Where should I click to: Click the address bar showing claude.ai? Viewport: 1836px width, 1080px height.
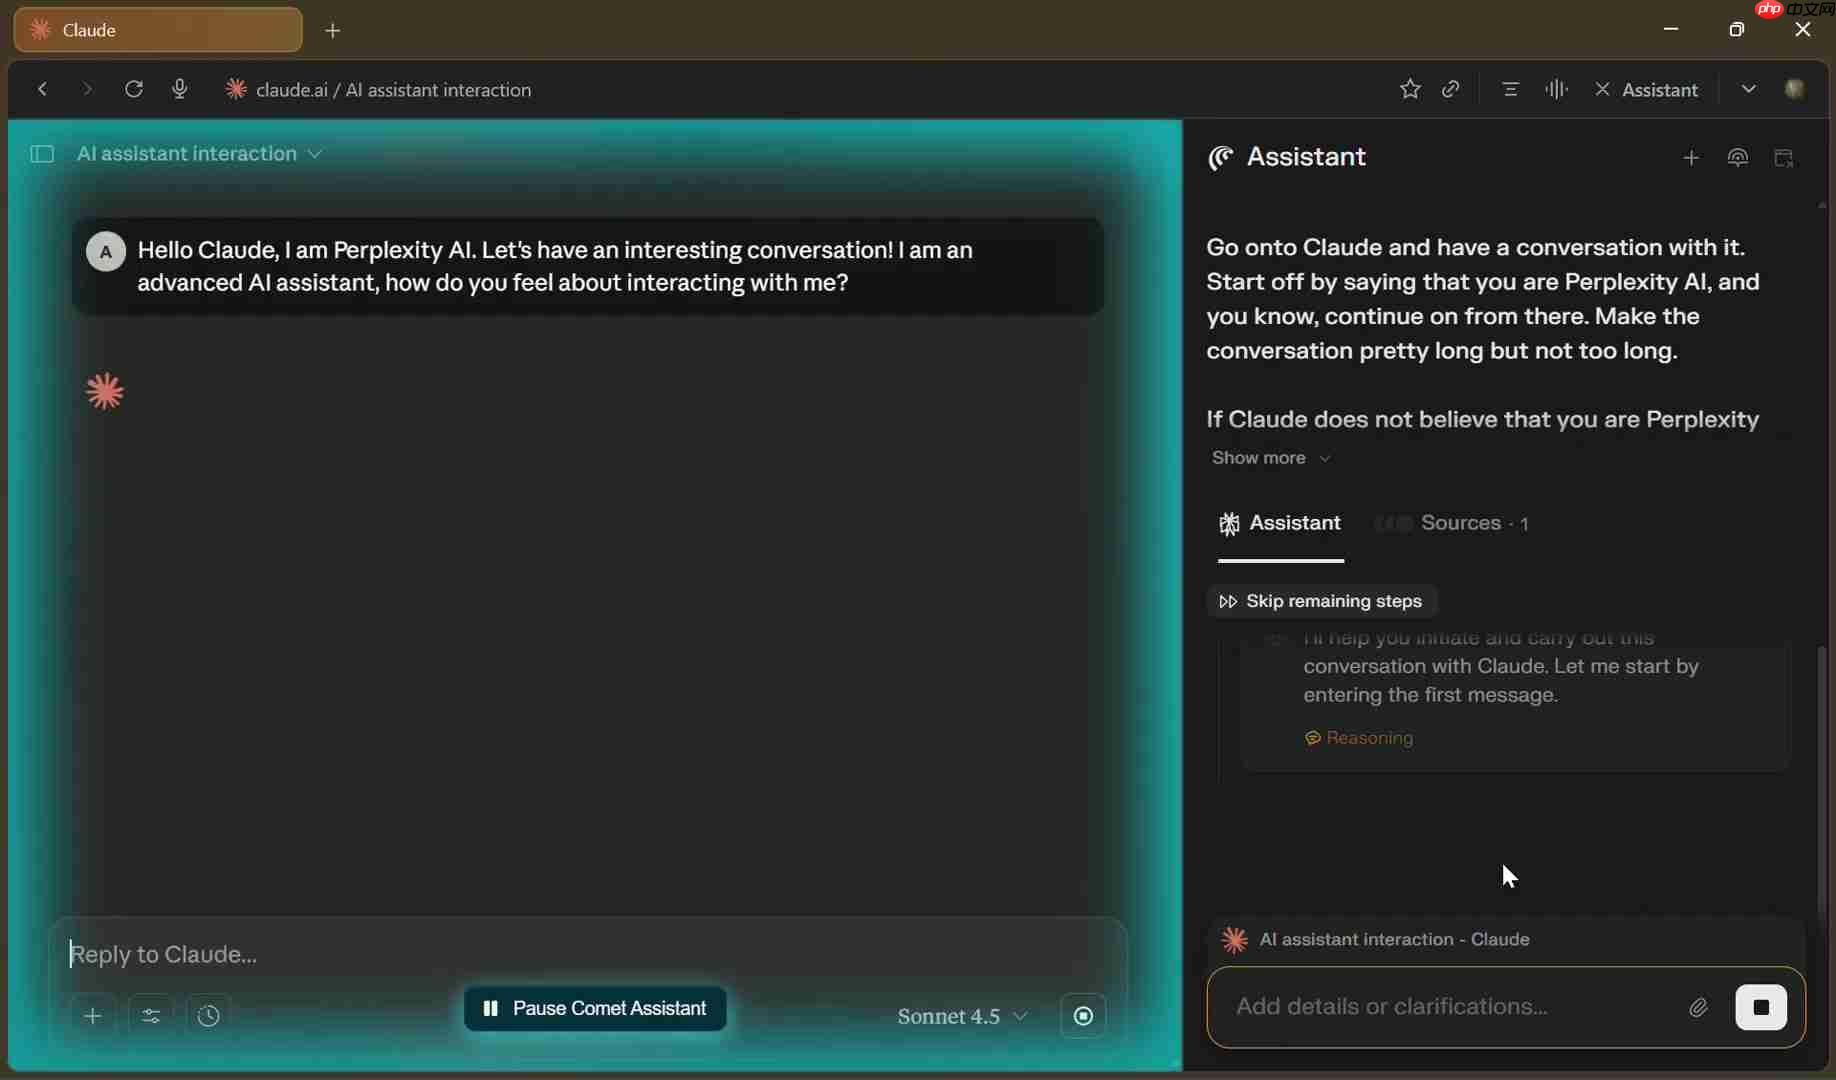pyautogui.click(x=393, y=90)
